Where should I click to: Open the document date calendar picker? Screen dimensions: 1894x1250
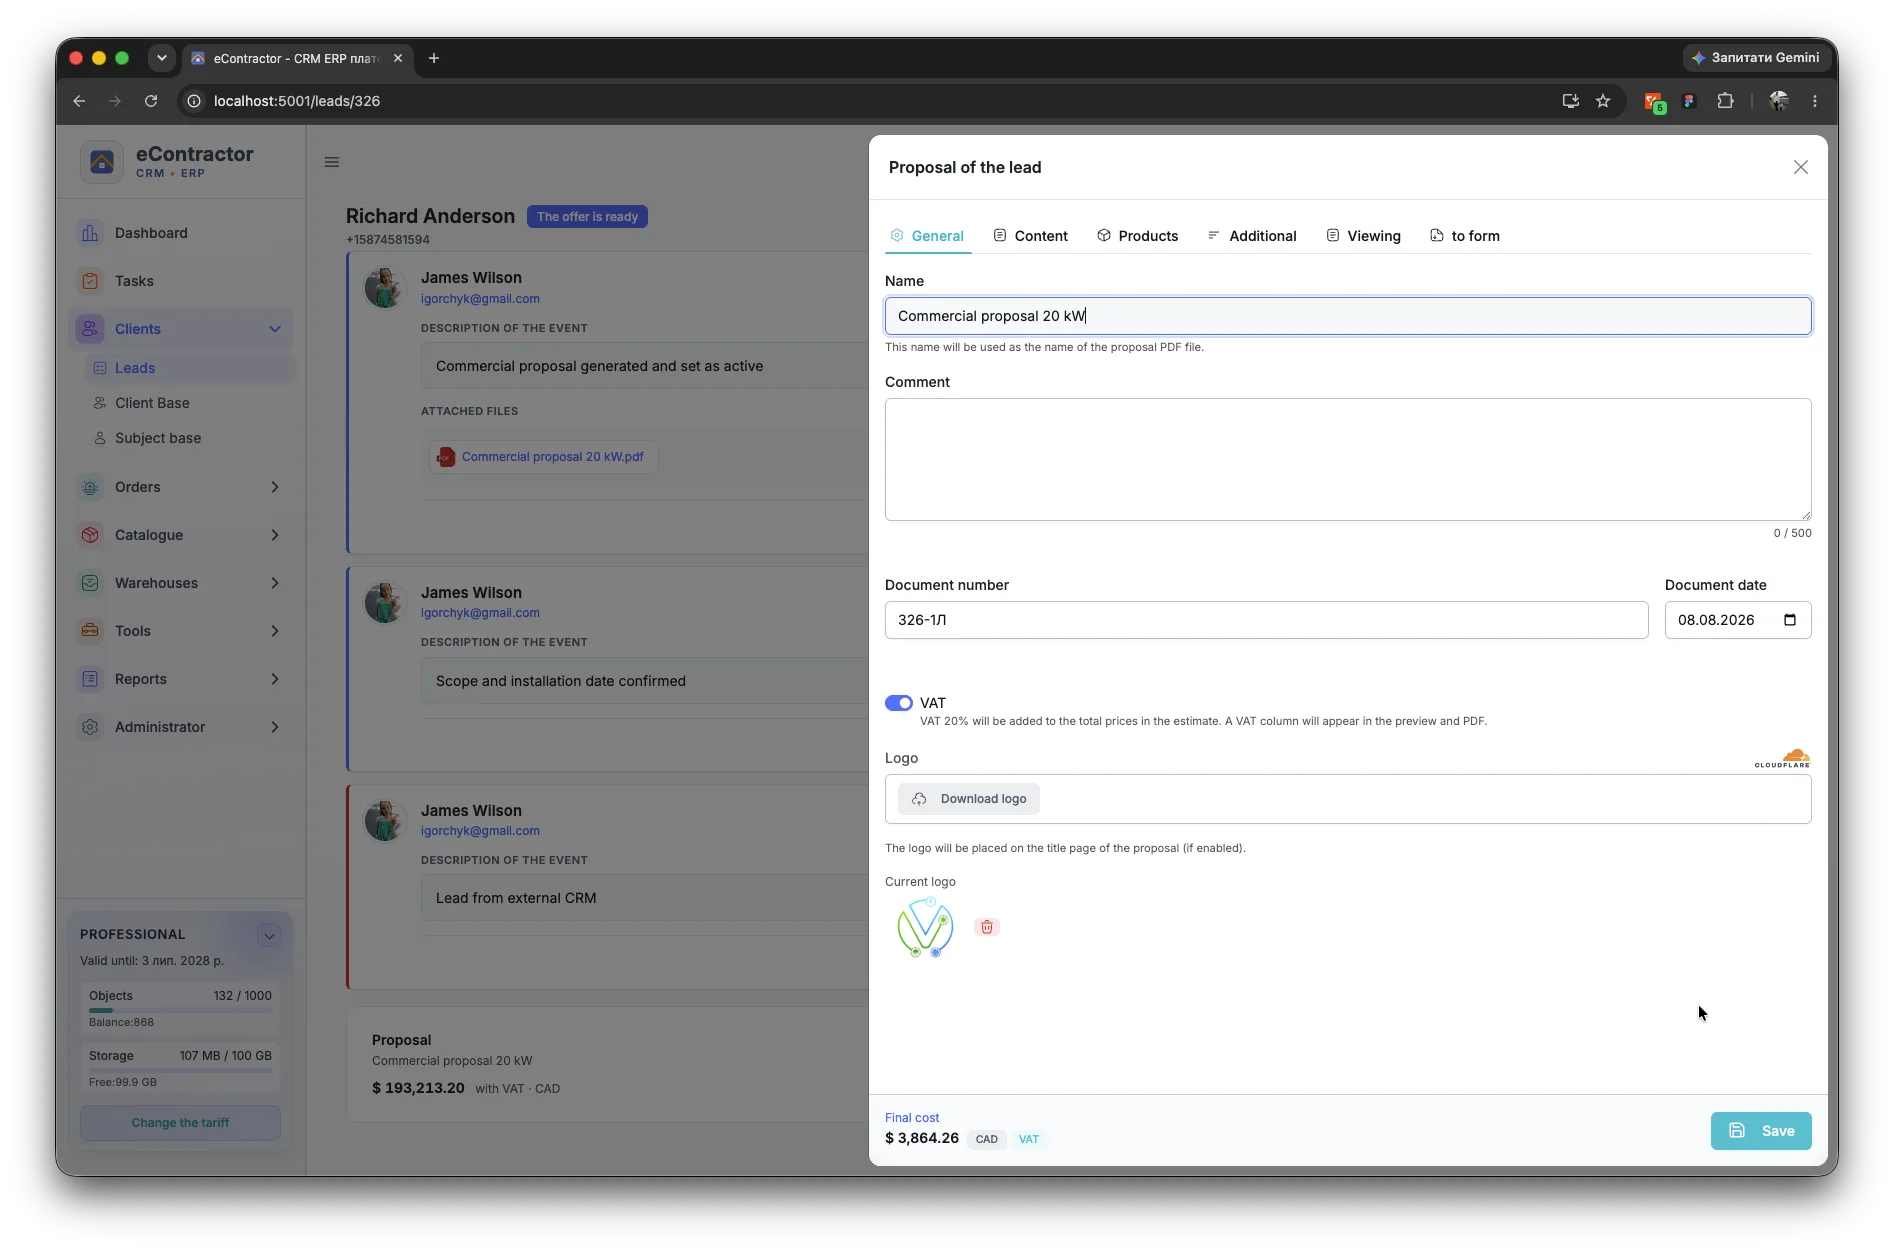tap(1790, 620)
